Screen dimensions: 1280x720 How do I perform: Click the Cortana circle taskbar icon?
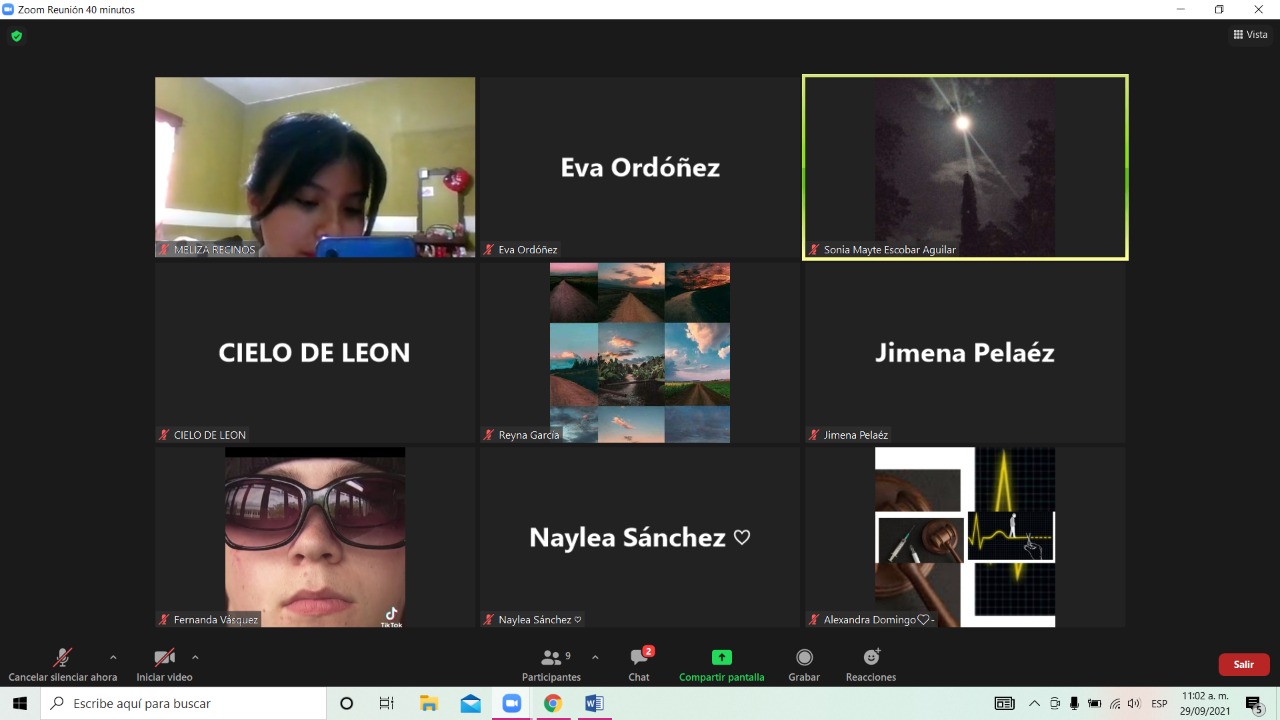coord(347,704)
